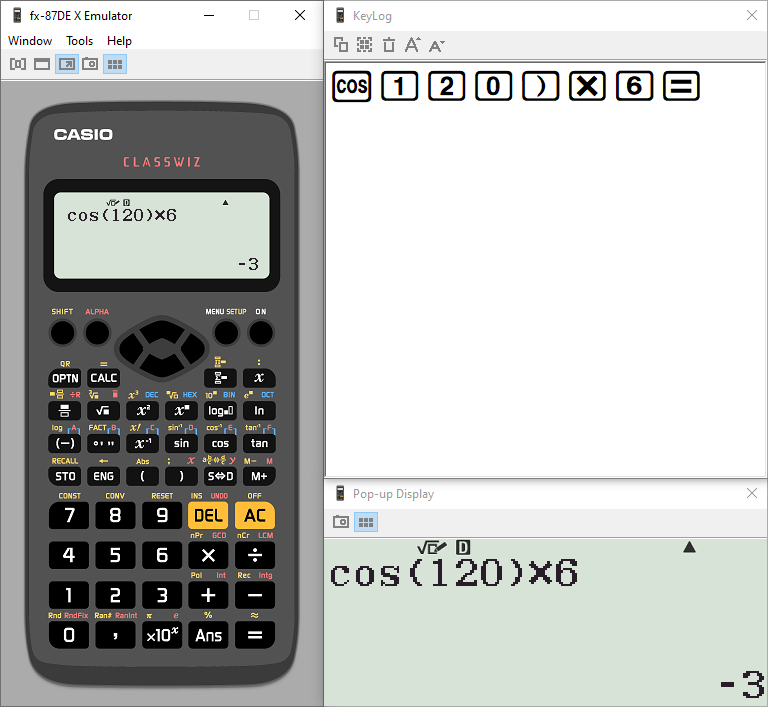The image size is (768, 707).
Task: Toggle the grid icon in emulator toolbar
Action: [115, 64]
